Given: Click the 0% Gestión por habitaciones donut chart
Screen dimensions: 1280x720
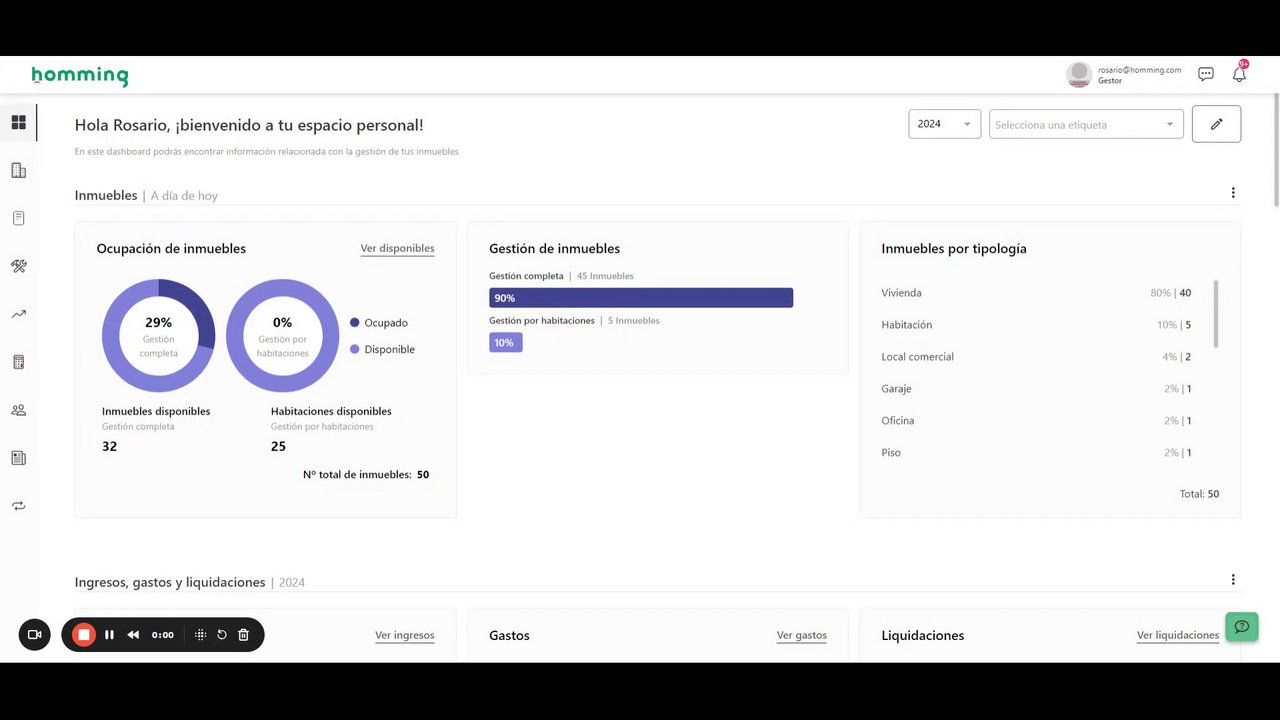Looking at the screenshot, I should coord(282,335).
